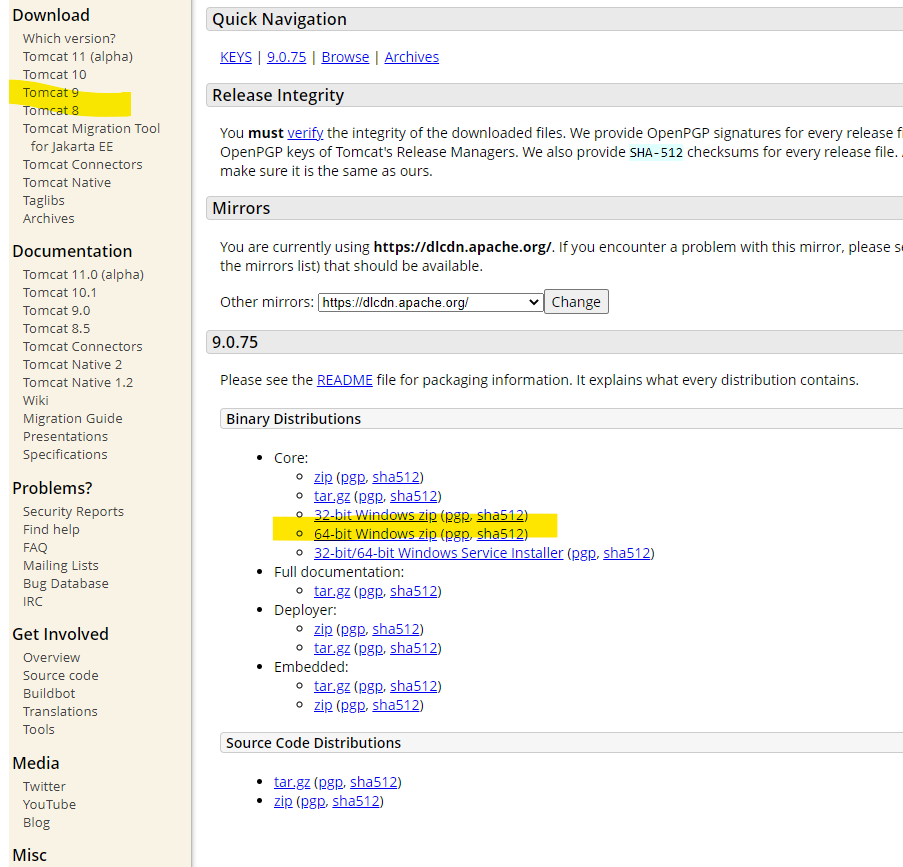Download the 32-bit Windows zip
The image size is (903, 867).
[375, 515]
